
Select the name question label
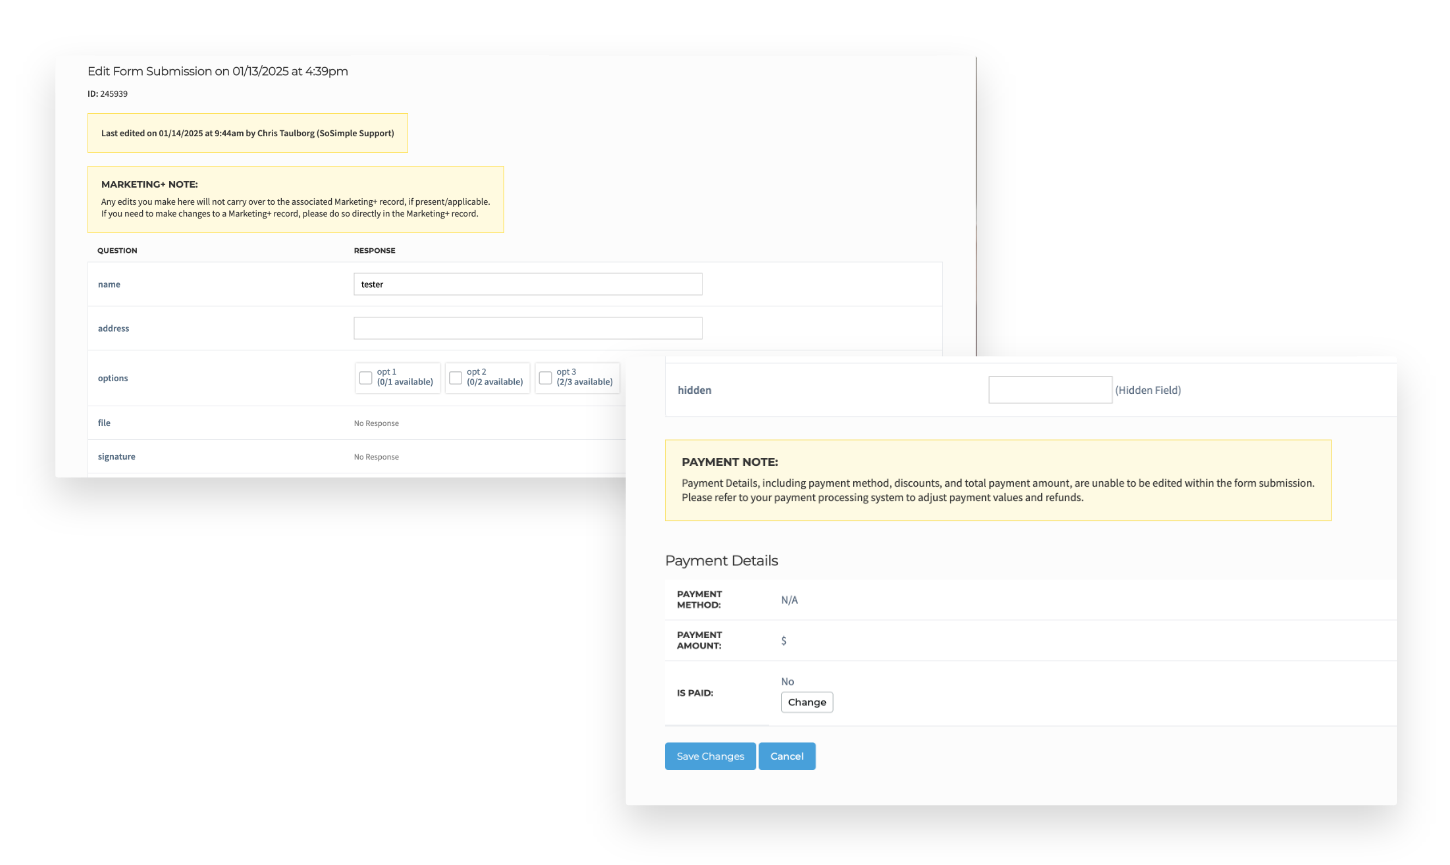[x=108, y=284]
